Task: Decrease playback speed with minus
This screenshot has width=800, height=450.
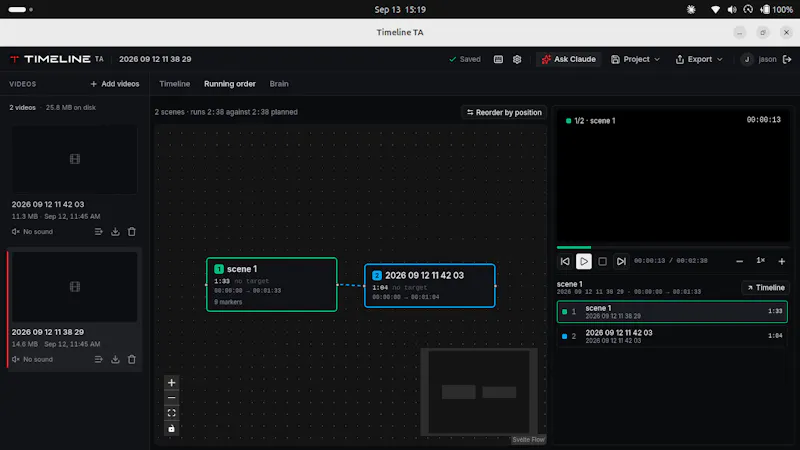Action: (x=739, y=261)
